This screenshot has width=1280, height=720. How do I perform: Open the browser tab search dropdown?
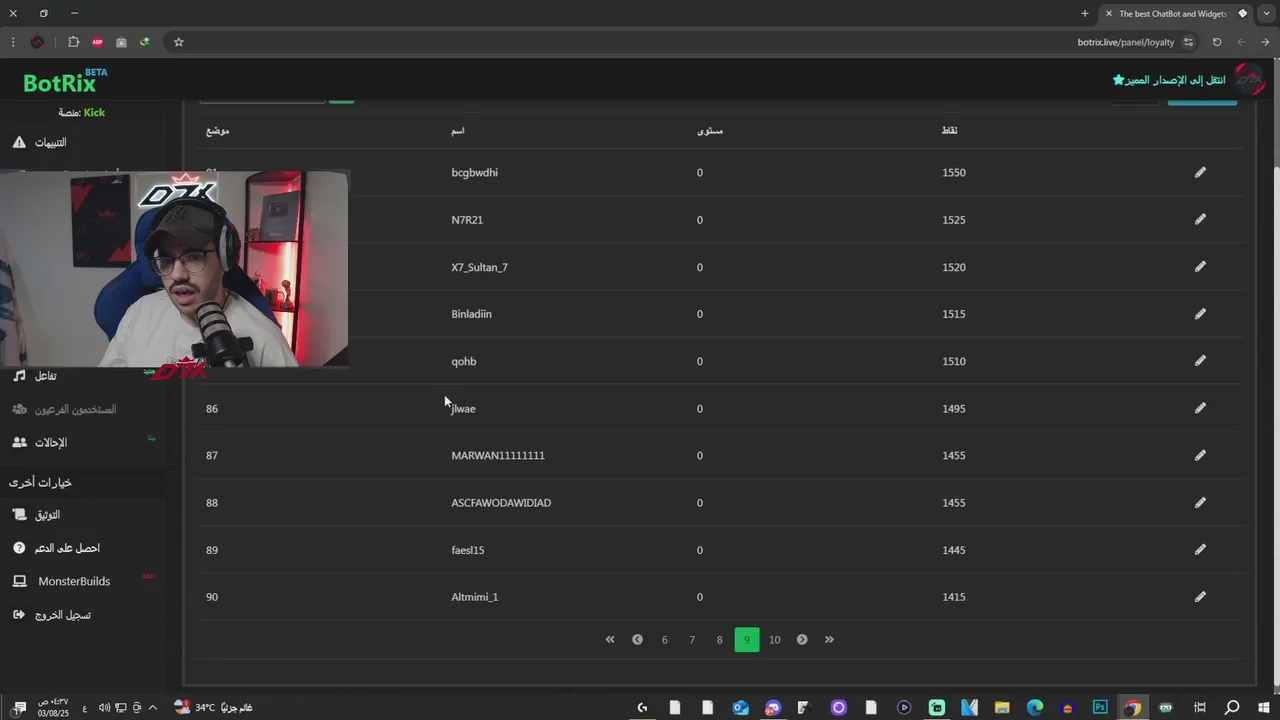click(x=1267, y=14)
